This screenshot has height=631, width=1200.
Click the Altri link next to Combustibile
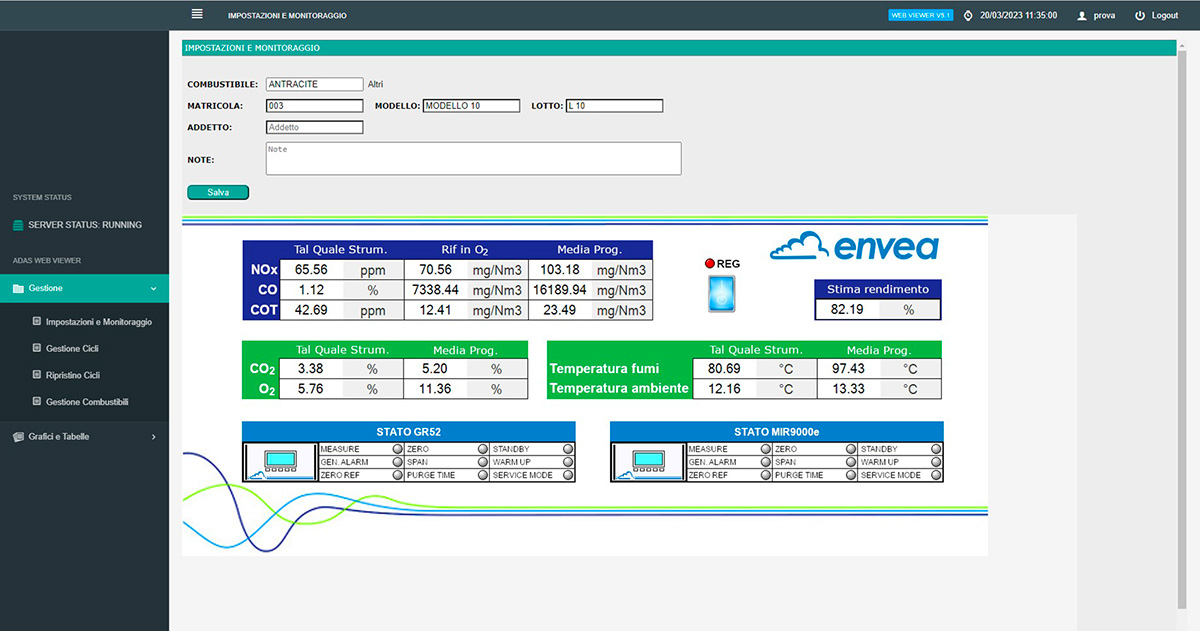(x=375, y=85)
